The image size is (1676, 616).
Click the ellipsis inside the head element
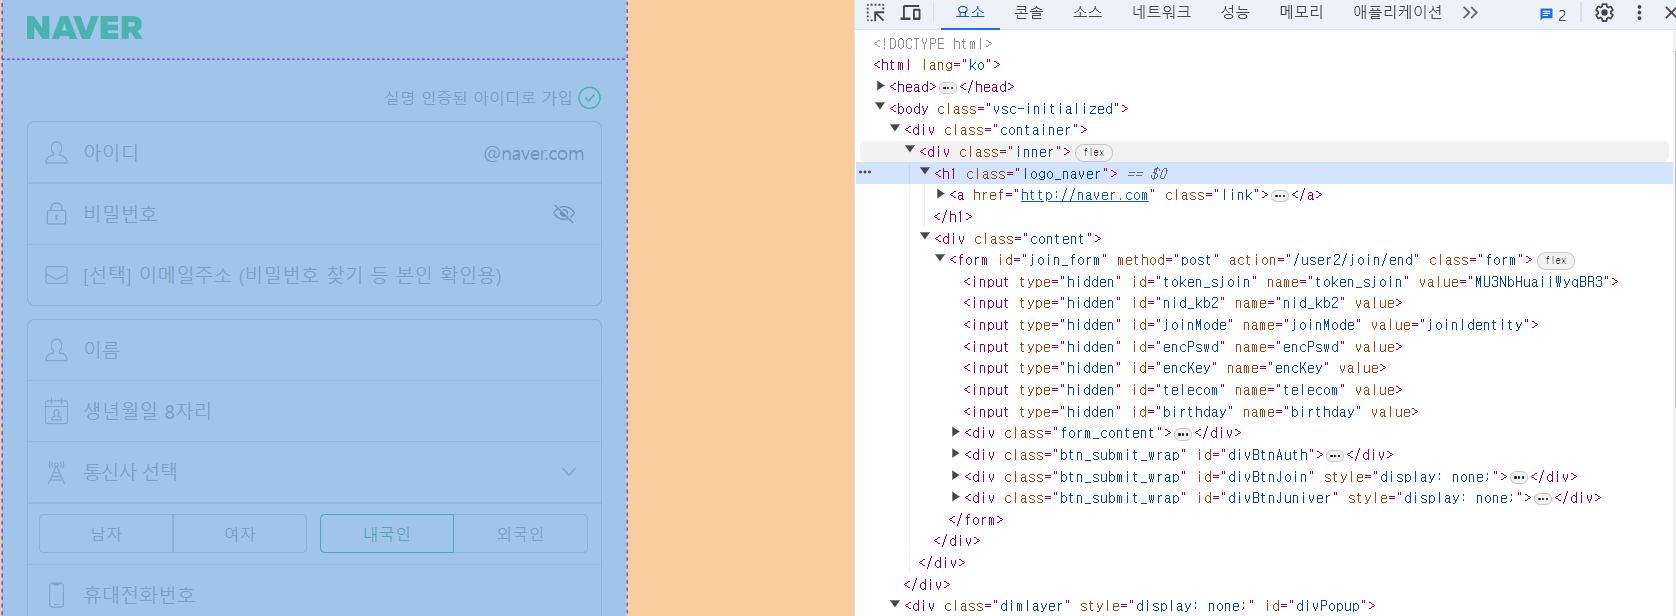[x=948, y=87]
